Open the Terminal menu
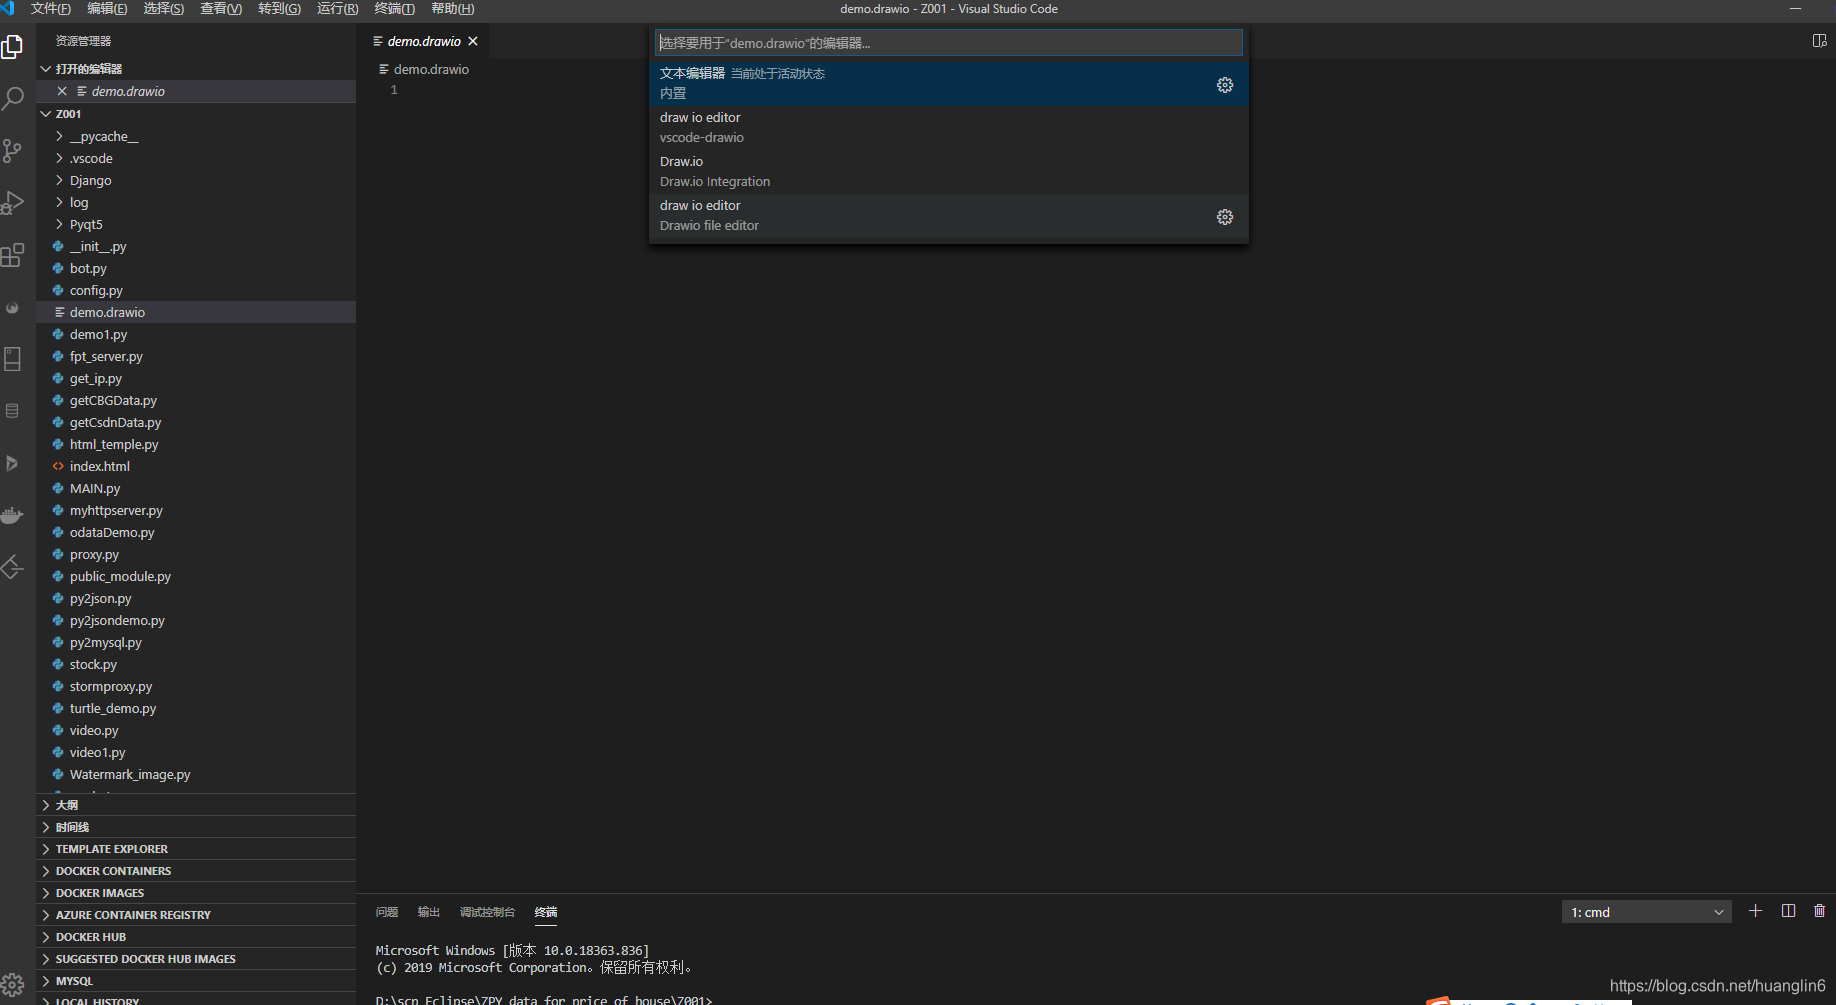This screenshot has height=1005, width=1836. [x=394, y=9]
